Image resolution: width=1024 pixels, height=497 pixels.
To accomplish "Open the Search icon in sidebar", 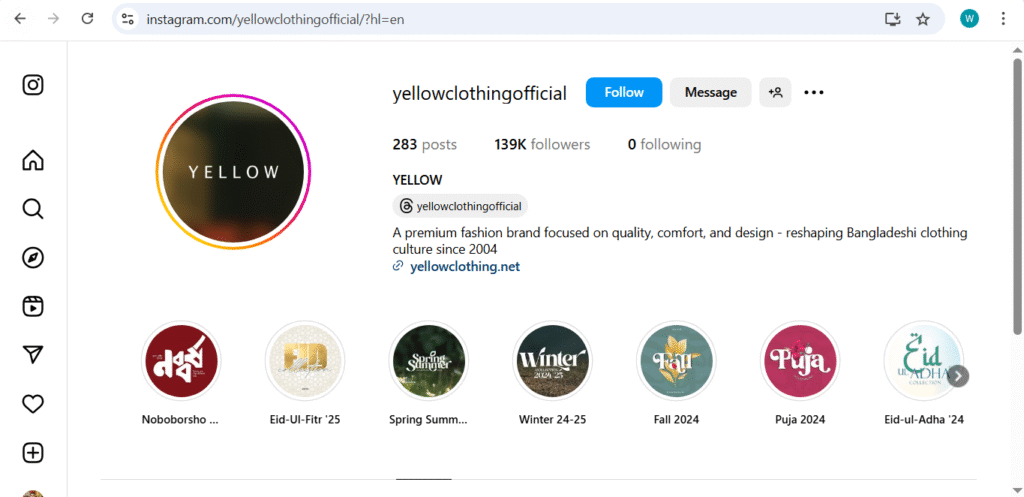I will point(33,209).
